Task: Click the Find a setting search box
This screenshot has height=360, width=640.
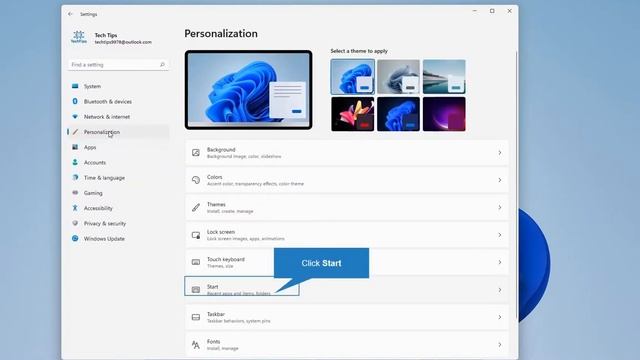Action: coord(118,64)
